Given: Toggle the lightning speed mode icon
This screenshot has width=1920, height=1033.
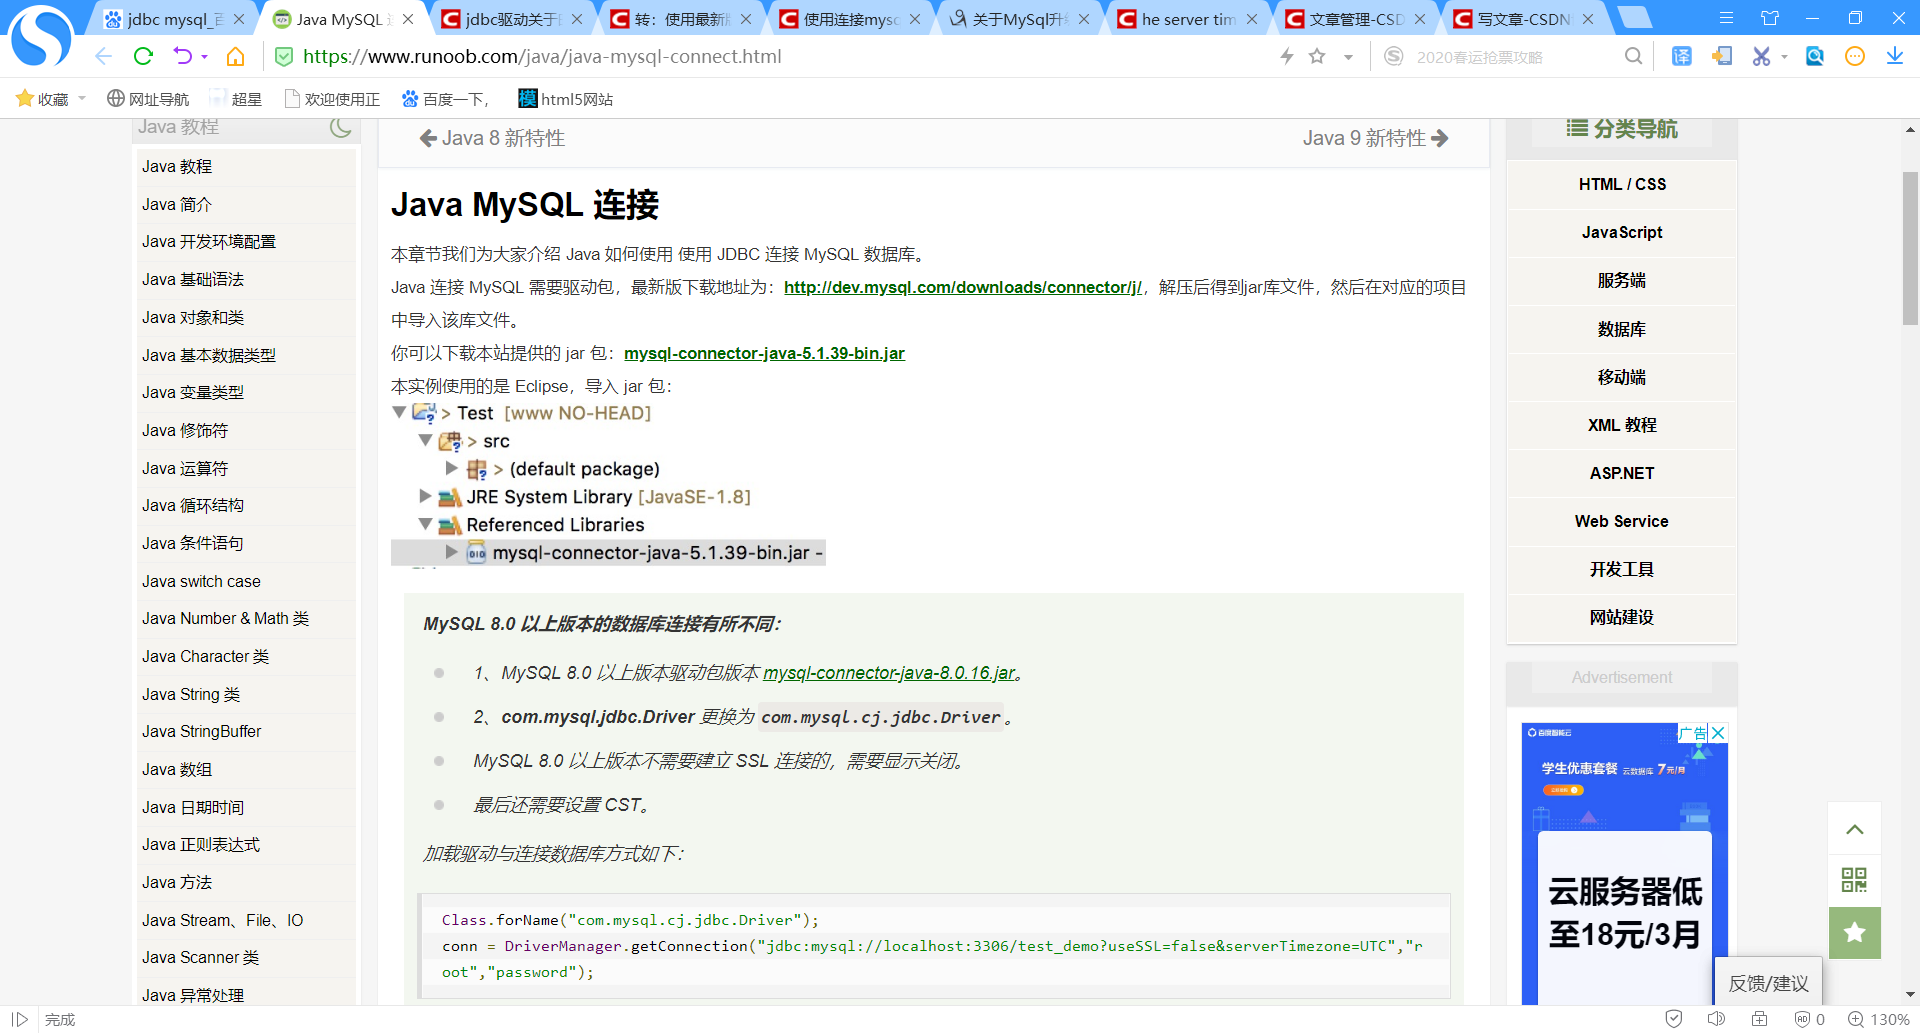Looking at the screenshot, I should (1286, 56).
